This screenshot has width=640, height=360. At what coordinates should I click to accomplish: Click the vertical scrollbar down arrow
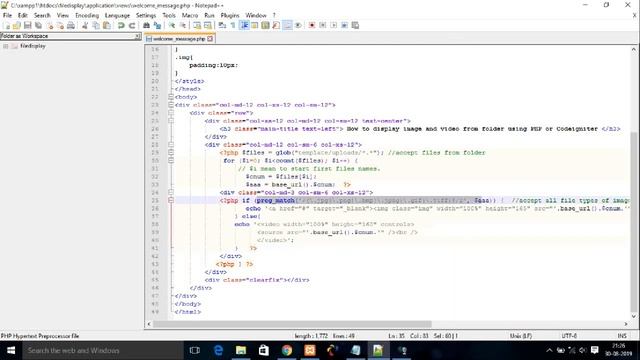click(633, 316)
